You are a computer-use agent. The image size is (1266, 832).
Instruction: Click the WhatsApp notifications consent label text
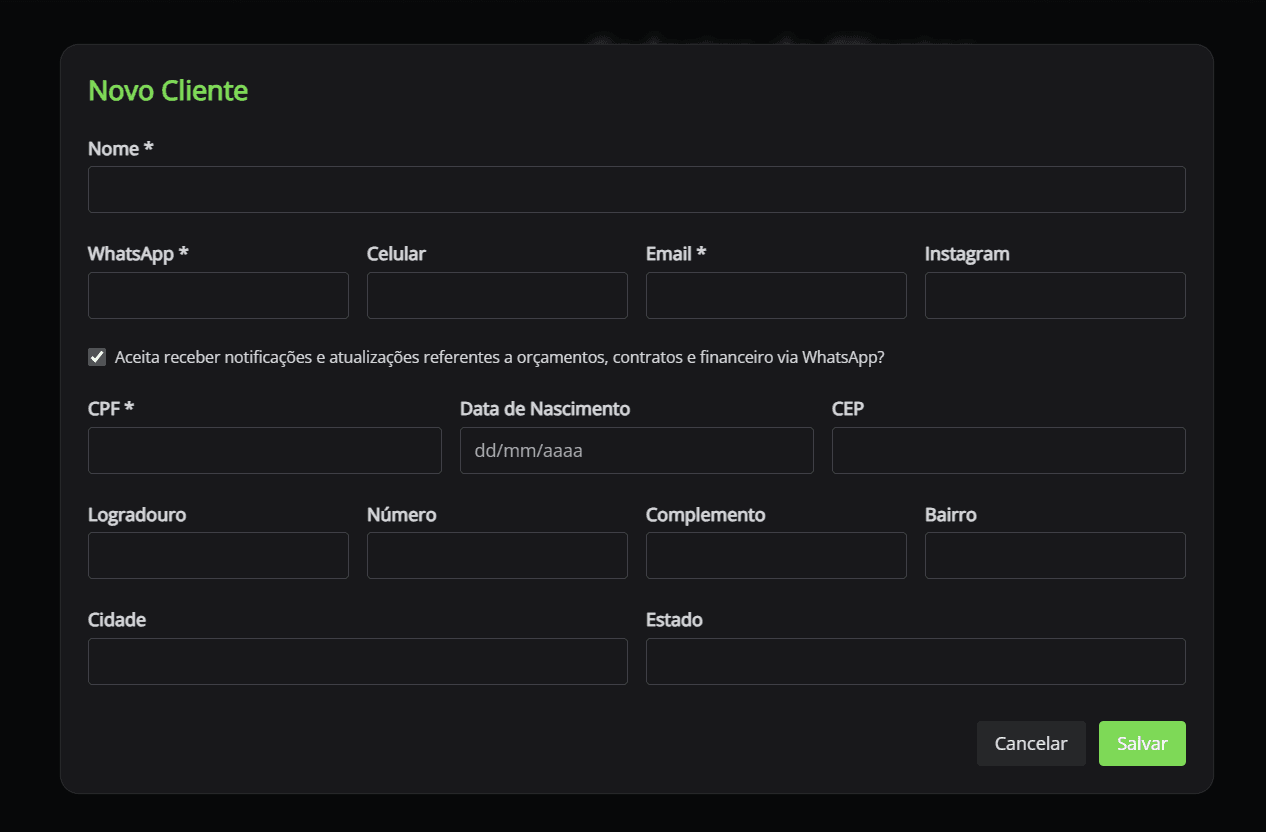(500, 357)
